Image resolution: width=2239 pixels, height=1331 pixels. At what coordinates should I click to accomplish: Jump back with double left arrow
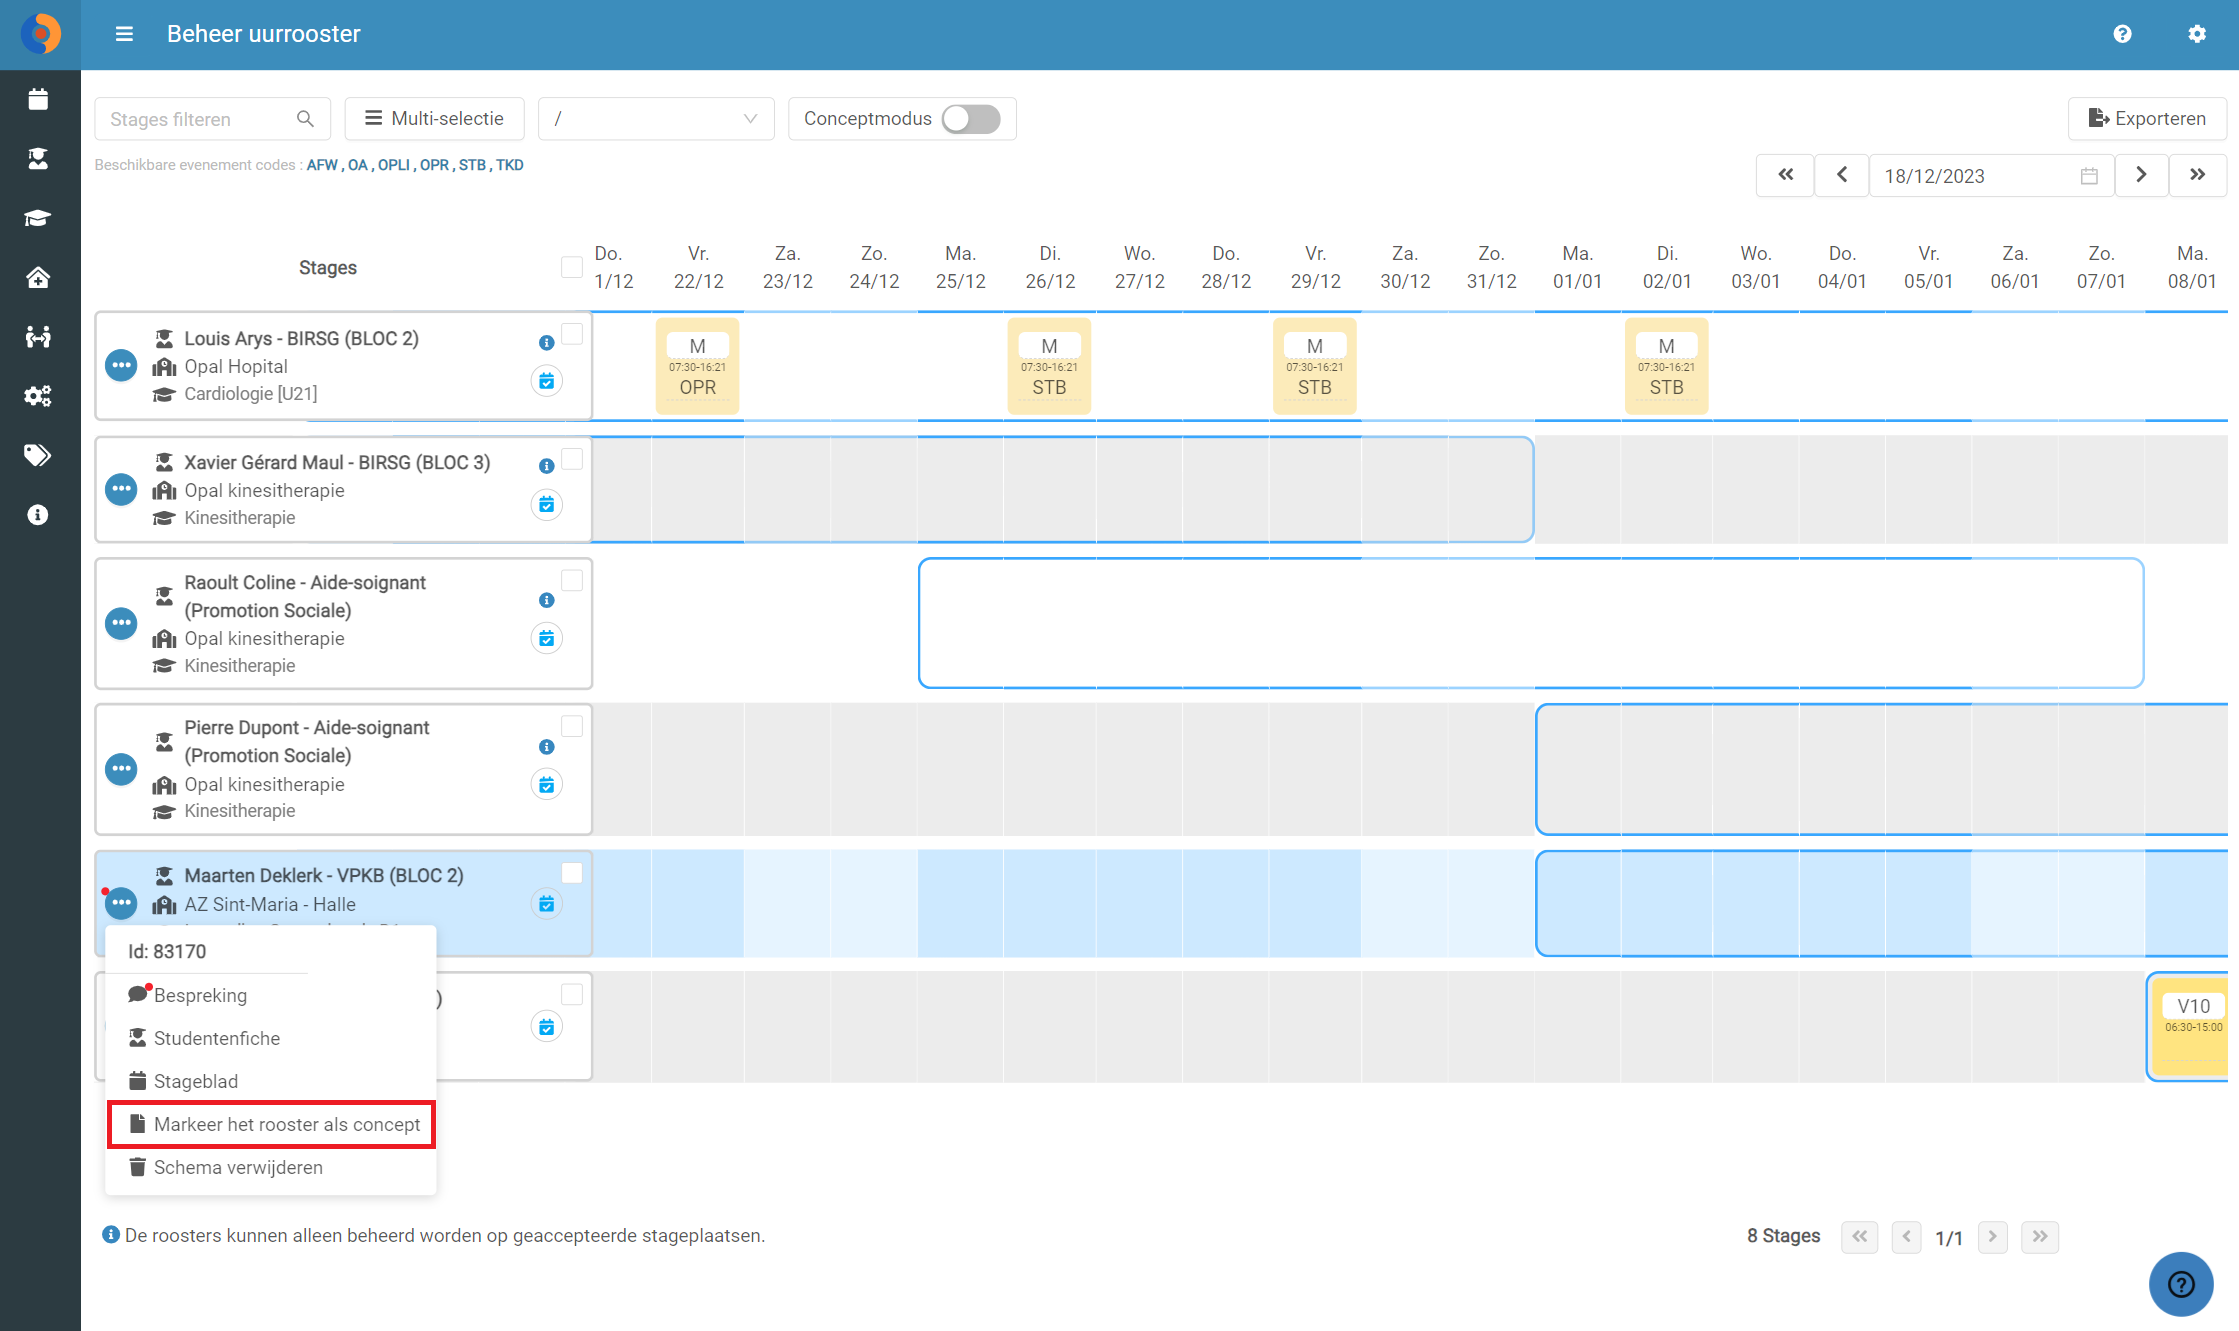click(x=1785, y=176)
